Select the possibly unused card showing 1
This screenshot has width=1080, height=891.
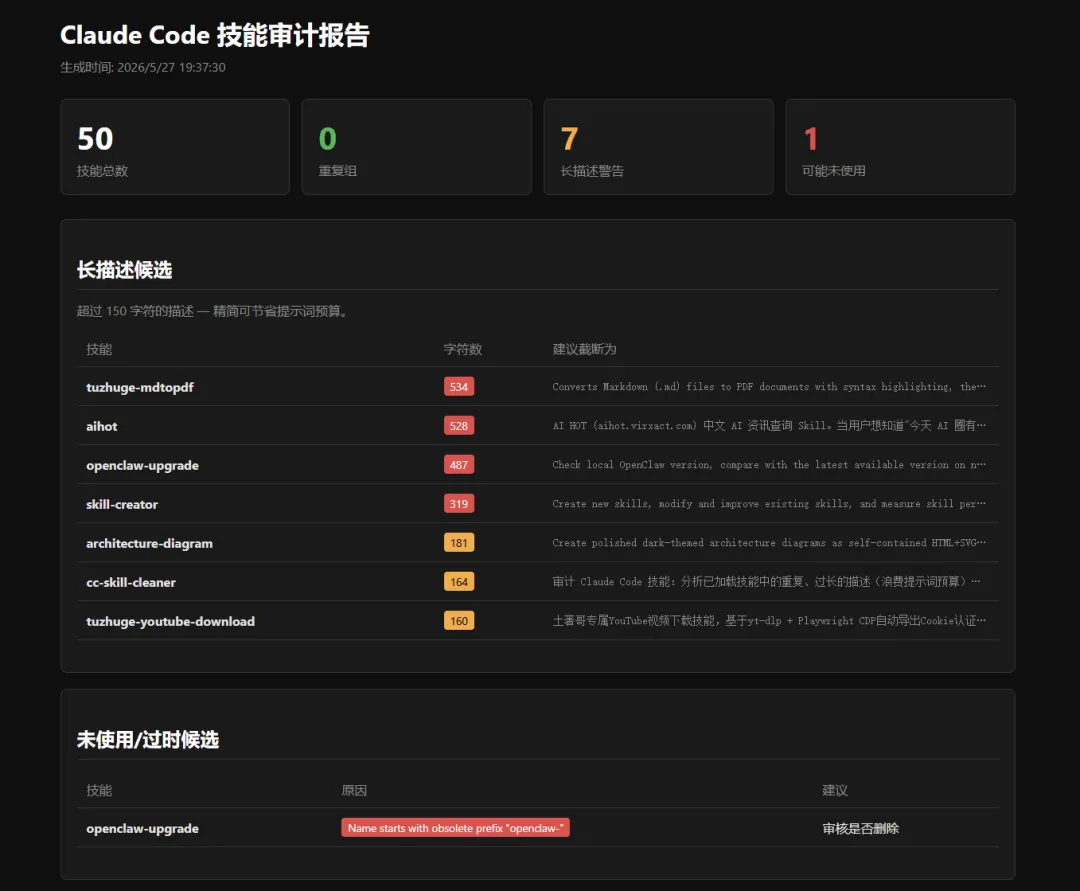point(900,147)
